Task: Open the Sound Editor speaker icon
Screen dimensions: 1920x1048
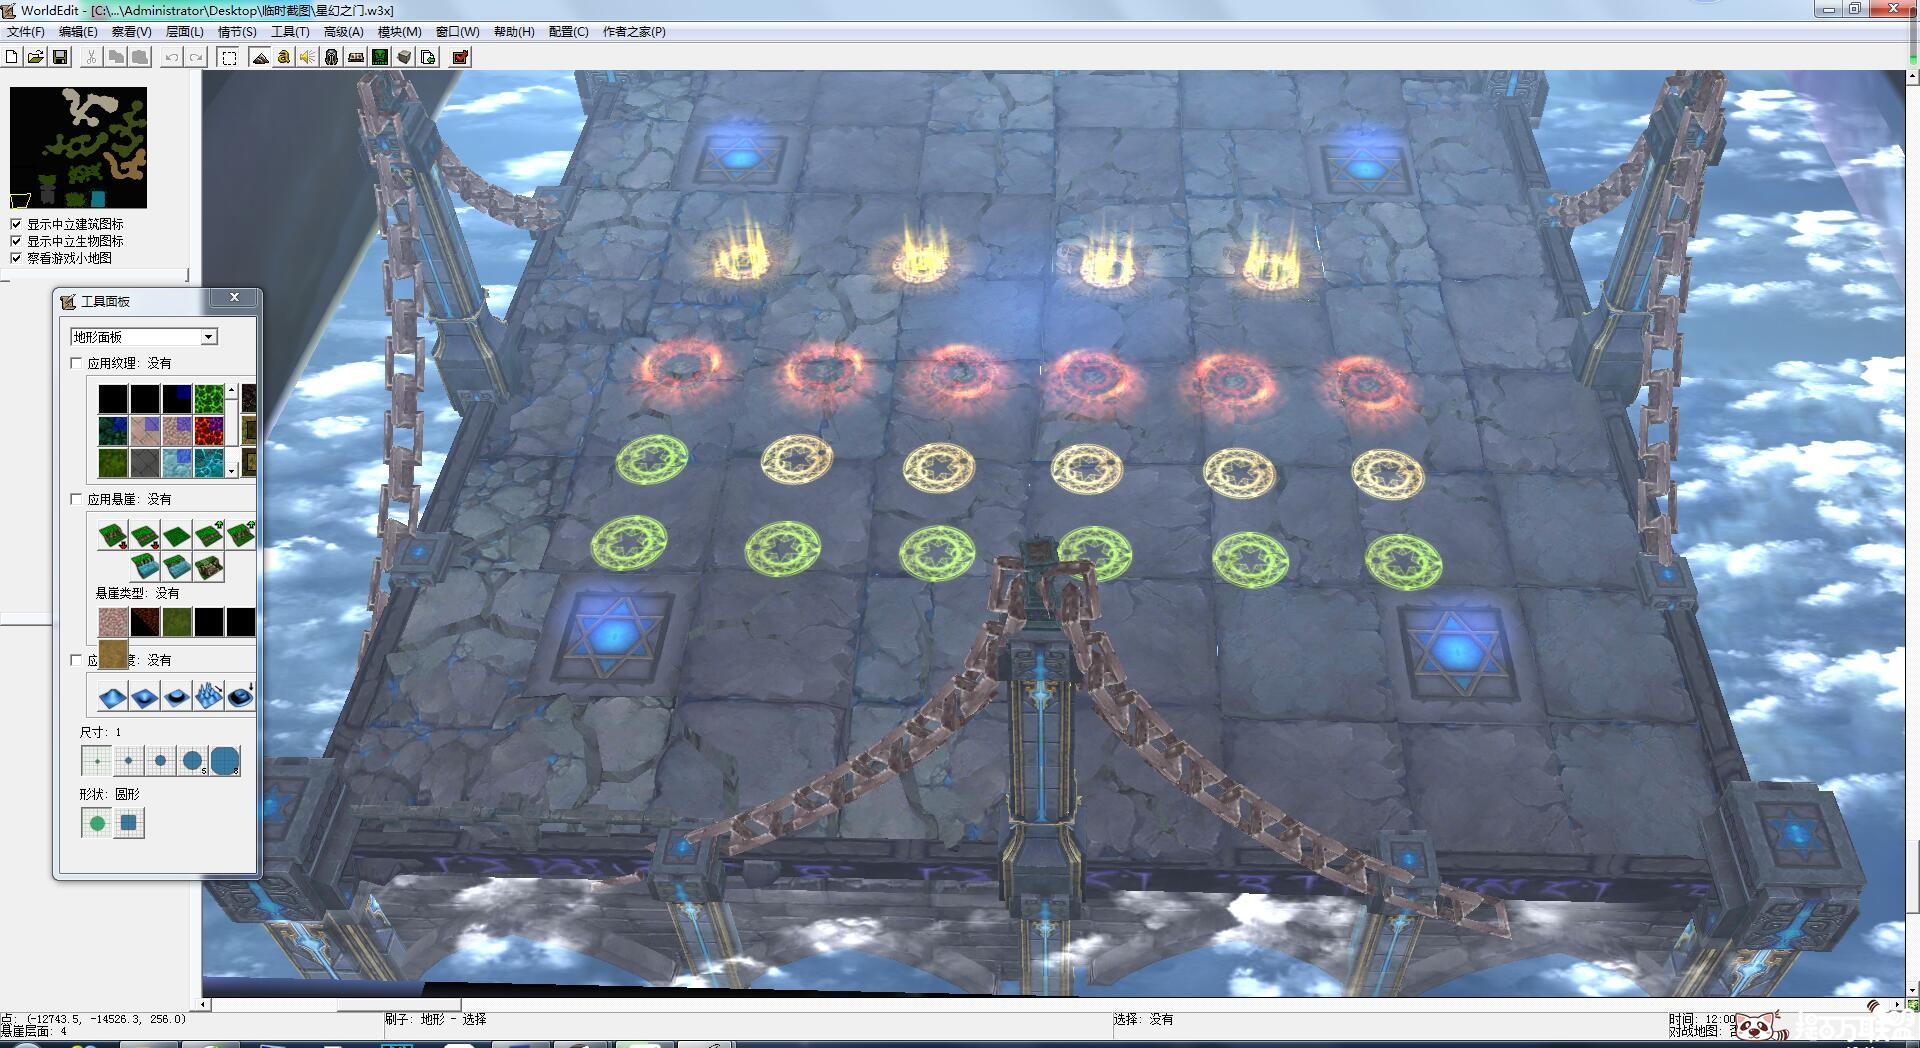Action: (307, 57)
